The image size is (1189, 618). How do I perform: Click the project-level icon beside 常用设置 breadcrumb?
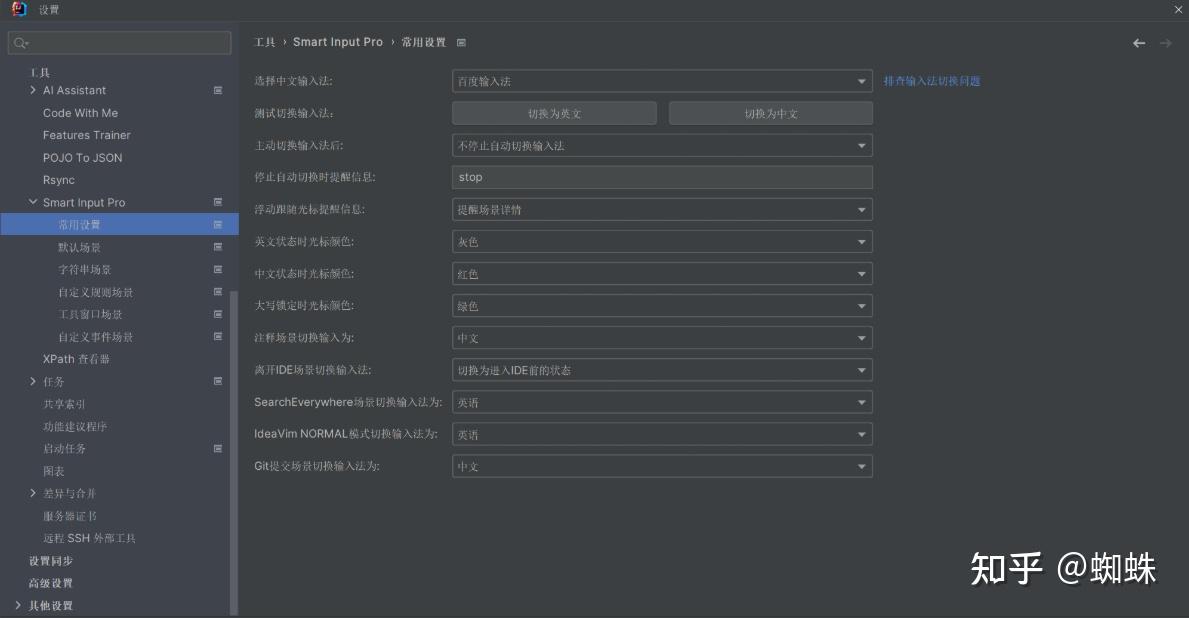point(461,42)
